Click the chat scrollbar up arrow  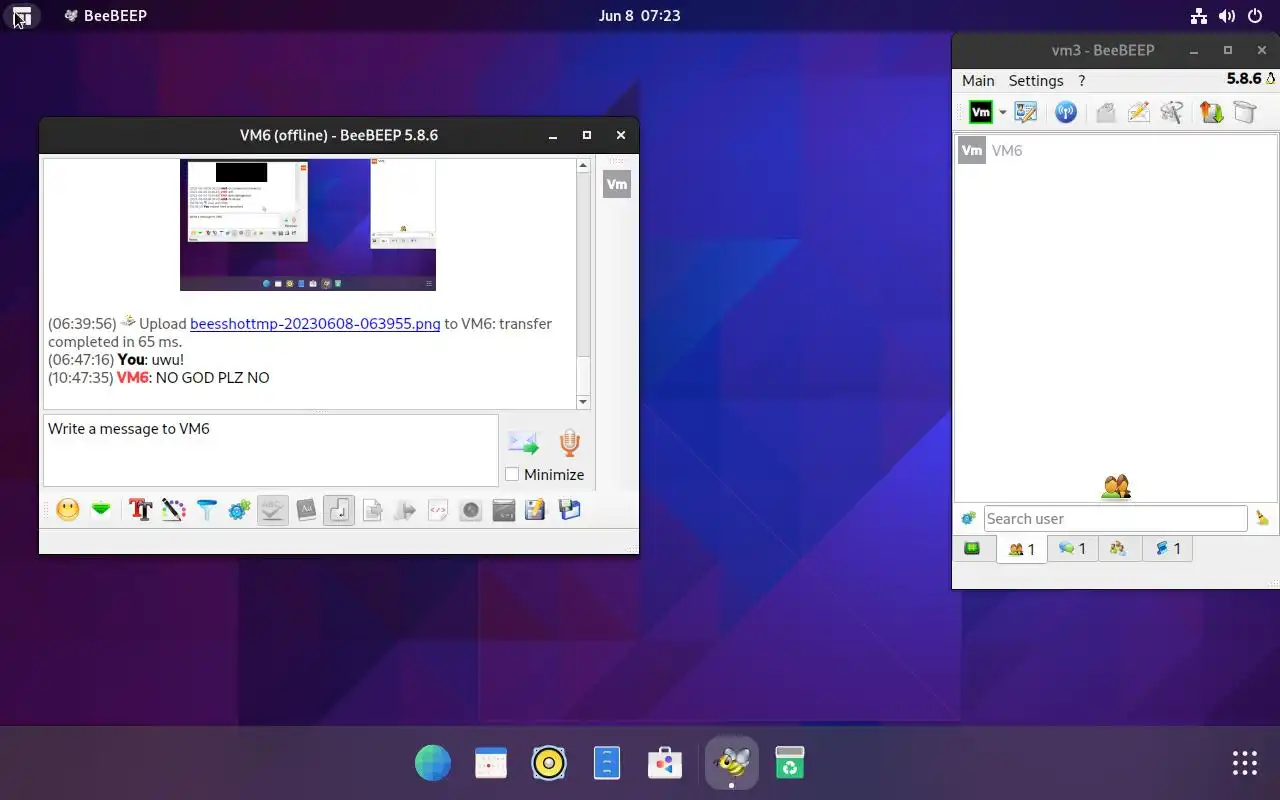click(x=584, y=167)
